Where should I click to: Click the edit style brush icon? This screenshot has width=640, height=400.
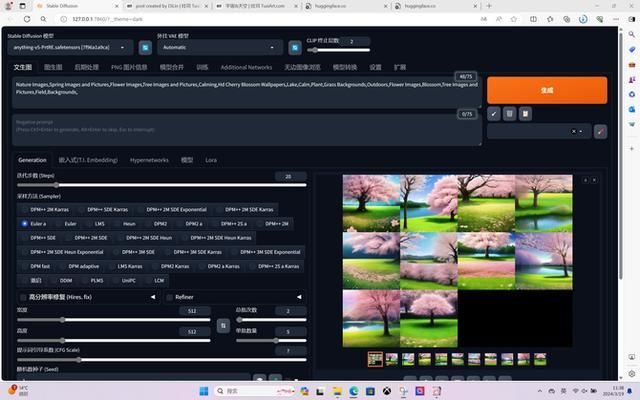click(x=600, y=131)
